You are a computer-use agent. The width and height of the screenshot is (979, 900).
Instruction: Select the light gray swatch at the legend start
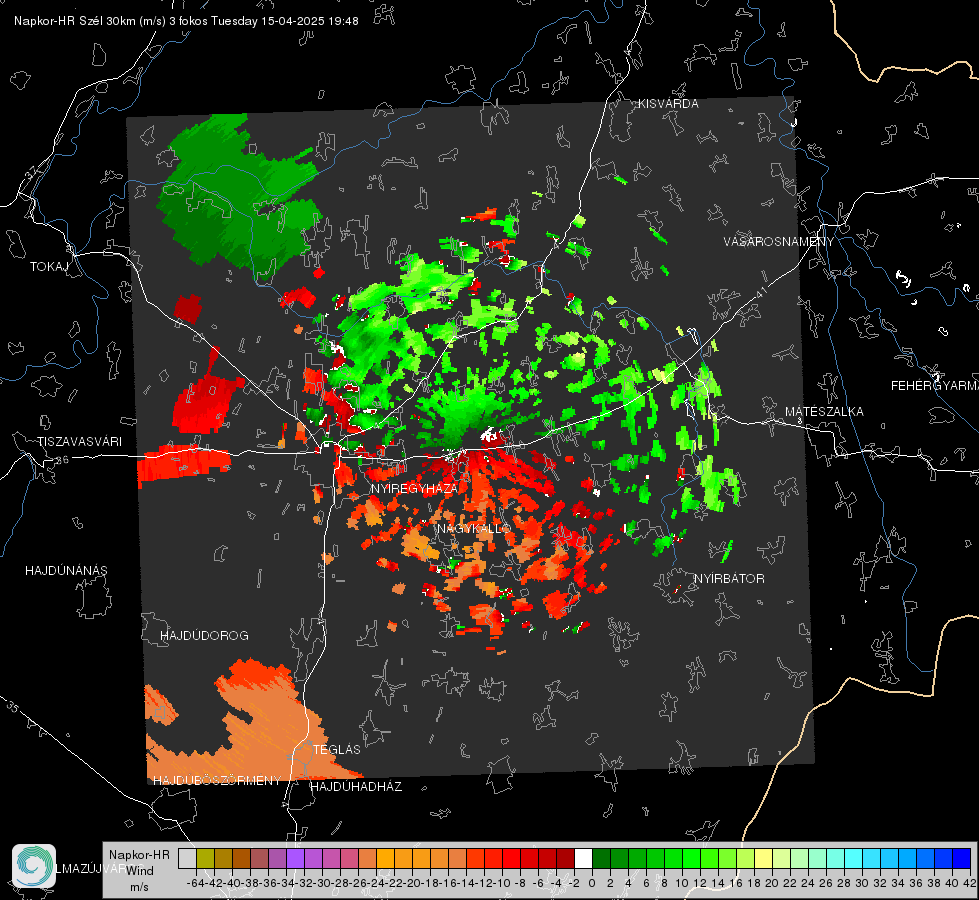[x=187, y=859]
